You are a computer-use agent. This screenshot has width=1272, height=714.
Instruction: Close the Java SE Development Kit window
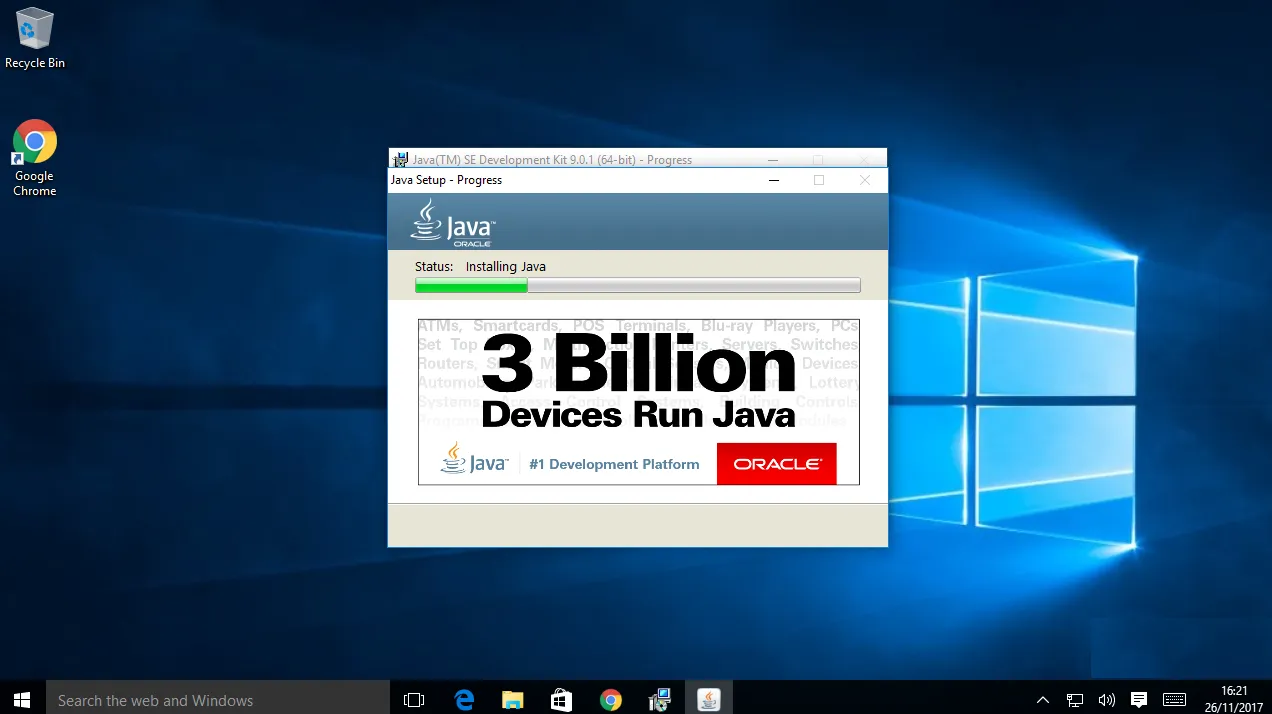tap(865, 159)
